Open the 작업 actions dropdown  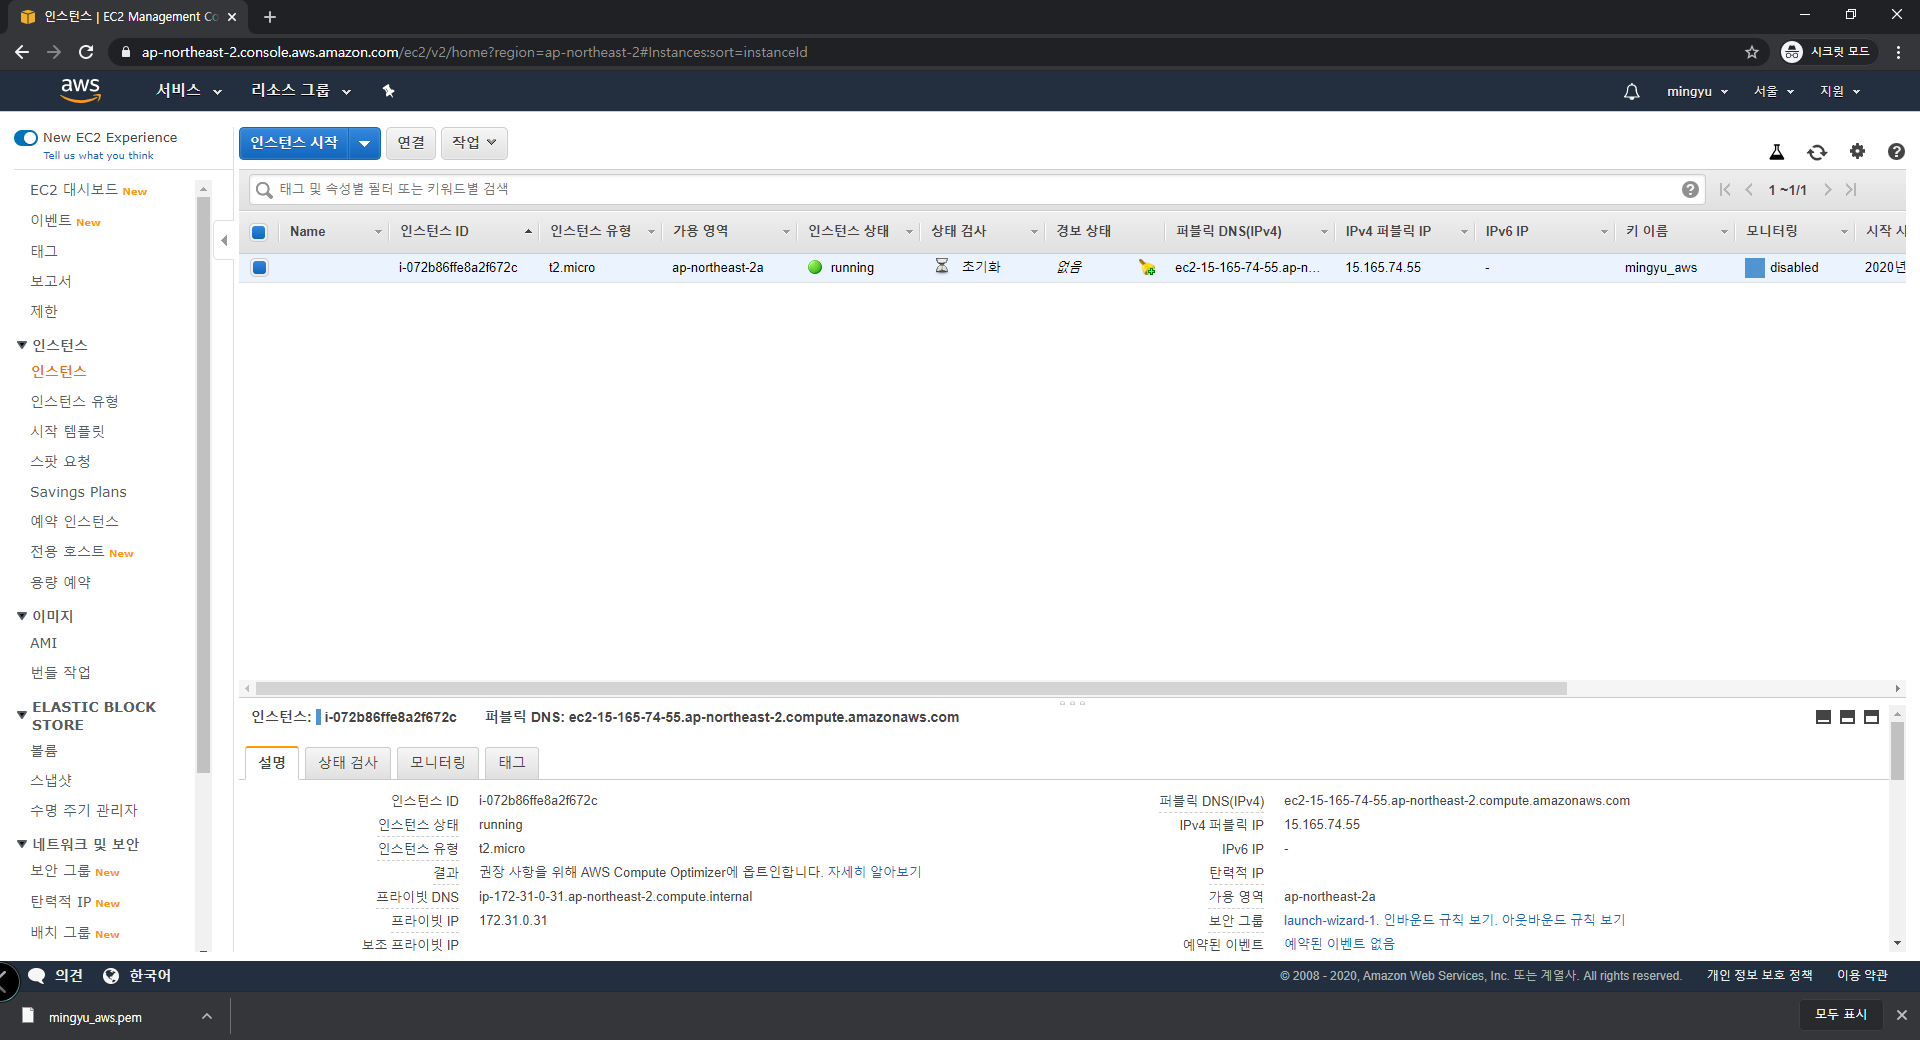tap(474, 143)
